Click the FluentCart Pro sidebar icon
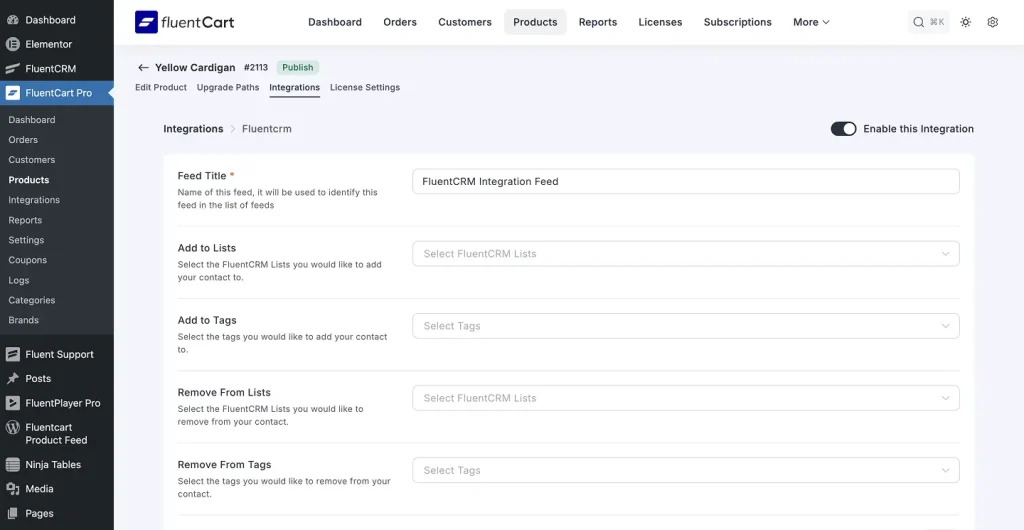This screenshot has width=1024, height=530. (12, 93)
